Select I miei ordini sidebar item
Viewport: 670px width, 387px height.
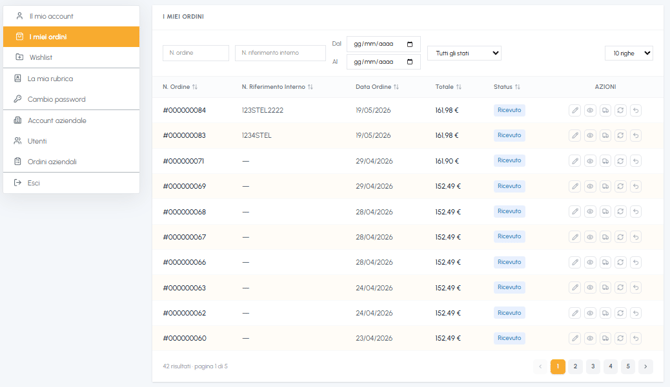pyautogui.click(x=71, y=37)
